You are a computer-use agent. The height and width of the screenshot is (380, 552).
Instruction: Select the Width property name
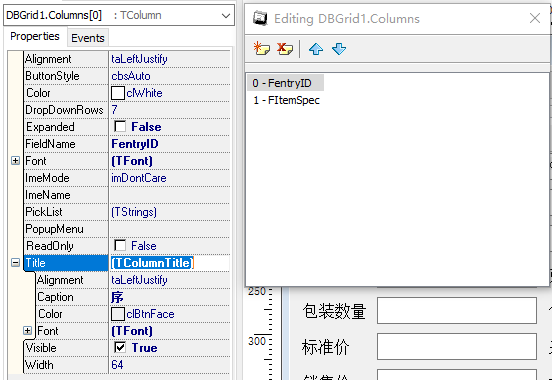tap(39, 365)
